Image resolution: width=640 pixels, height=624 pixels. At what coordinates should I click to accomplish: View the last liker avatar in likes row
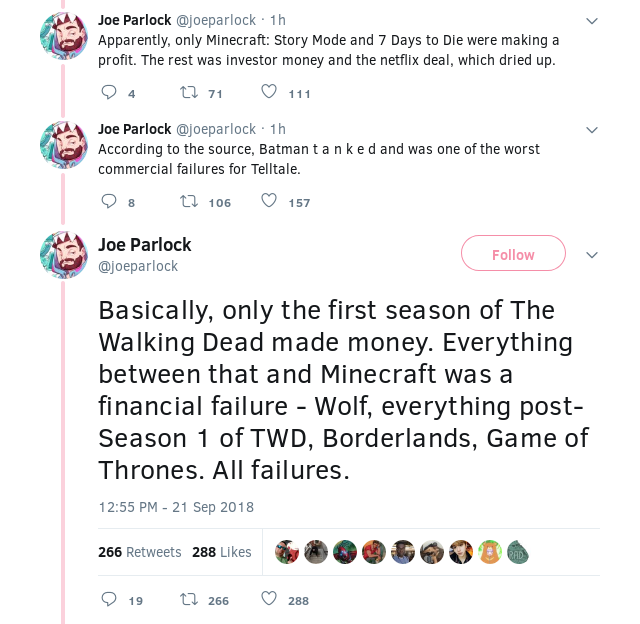coord(518,552)
